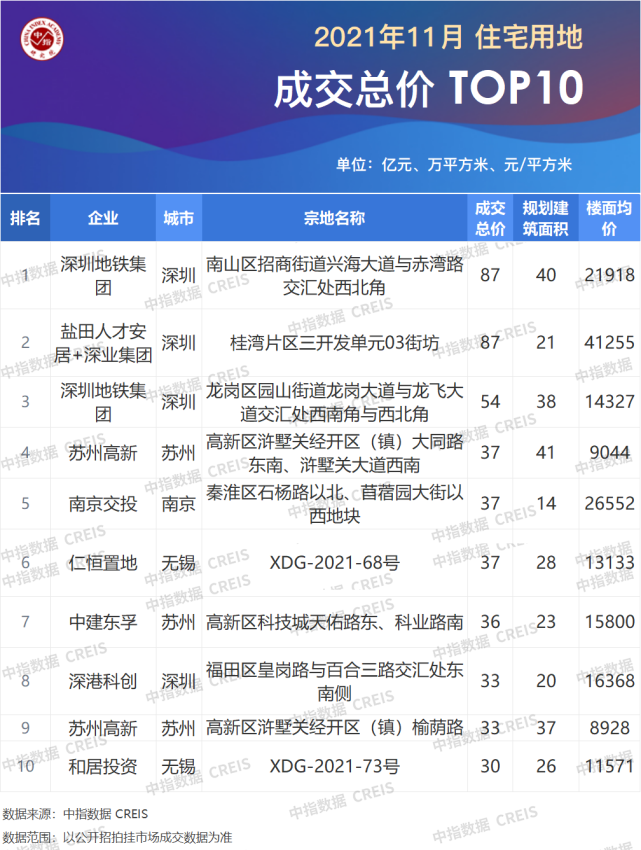Click the 成交总价 column header

pyautogui.click(x=490, y=218)
